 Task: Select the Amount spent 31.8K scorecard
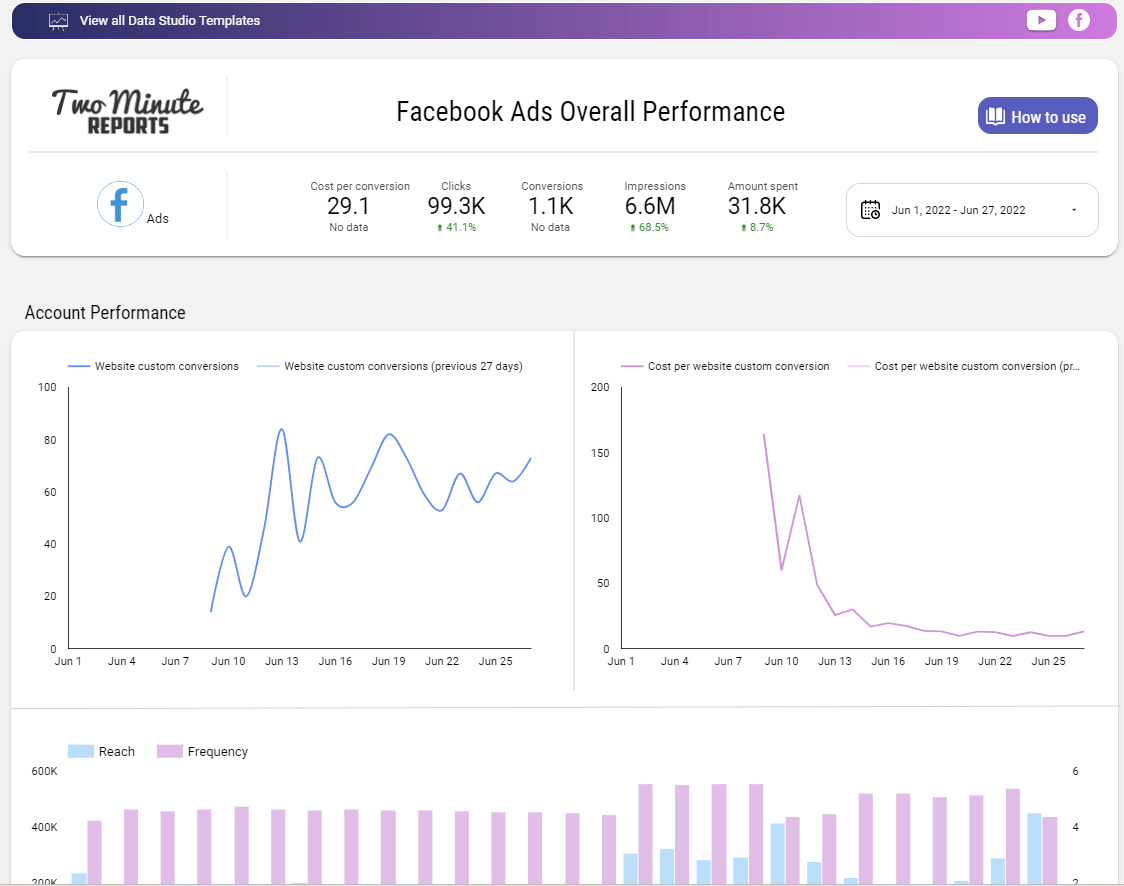pyautogui.click(x=762, y=206)
